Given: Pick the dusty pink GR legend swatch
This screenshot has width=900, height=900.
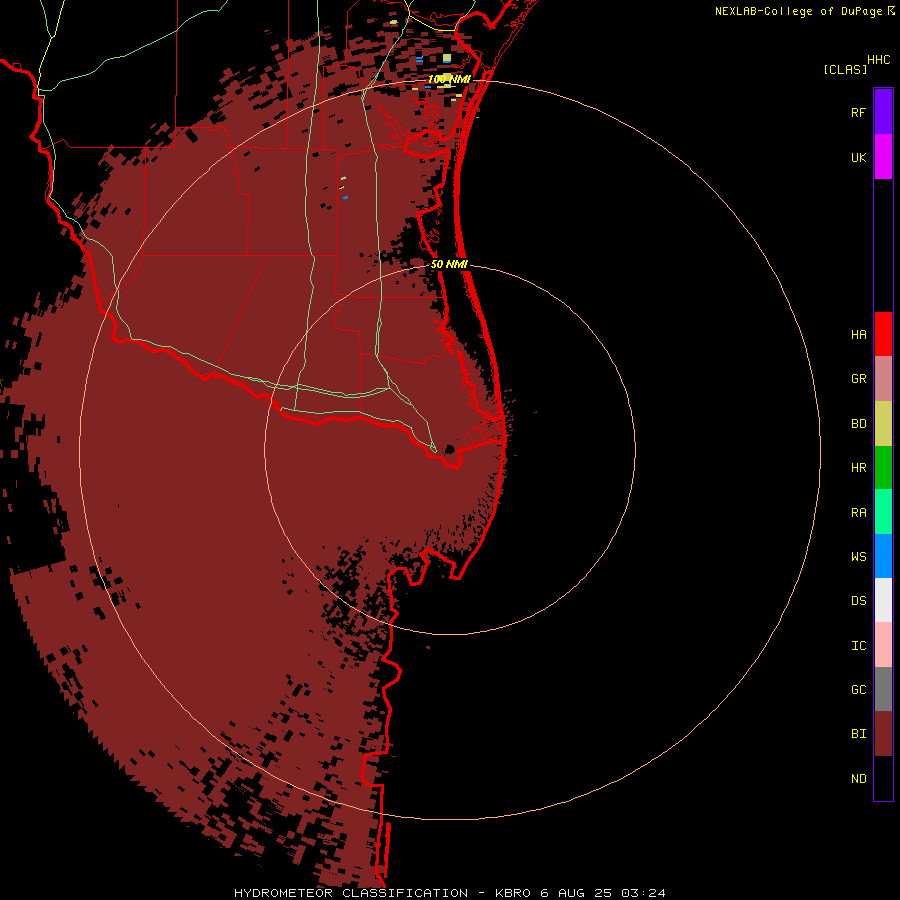Looking at the screenshot, I should click(883, 379).
